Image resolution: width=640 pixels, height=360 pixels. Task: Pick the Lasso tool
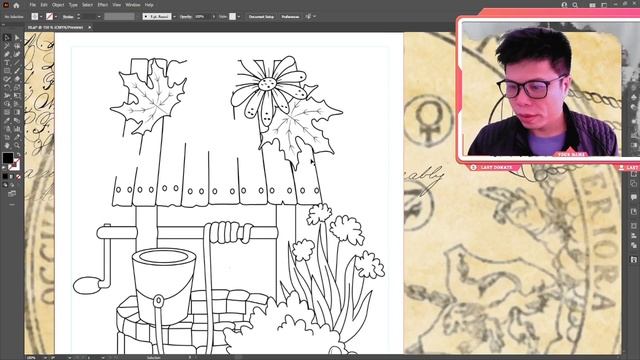click(17, 46)
